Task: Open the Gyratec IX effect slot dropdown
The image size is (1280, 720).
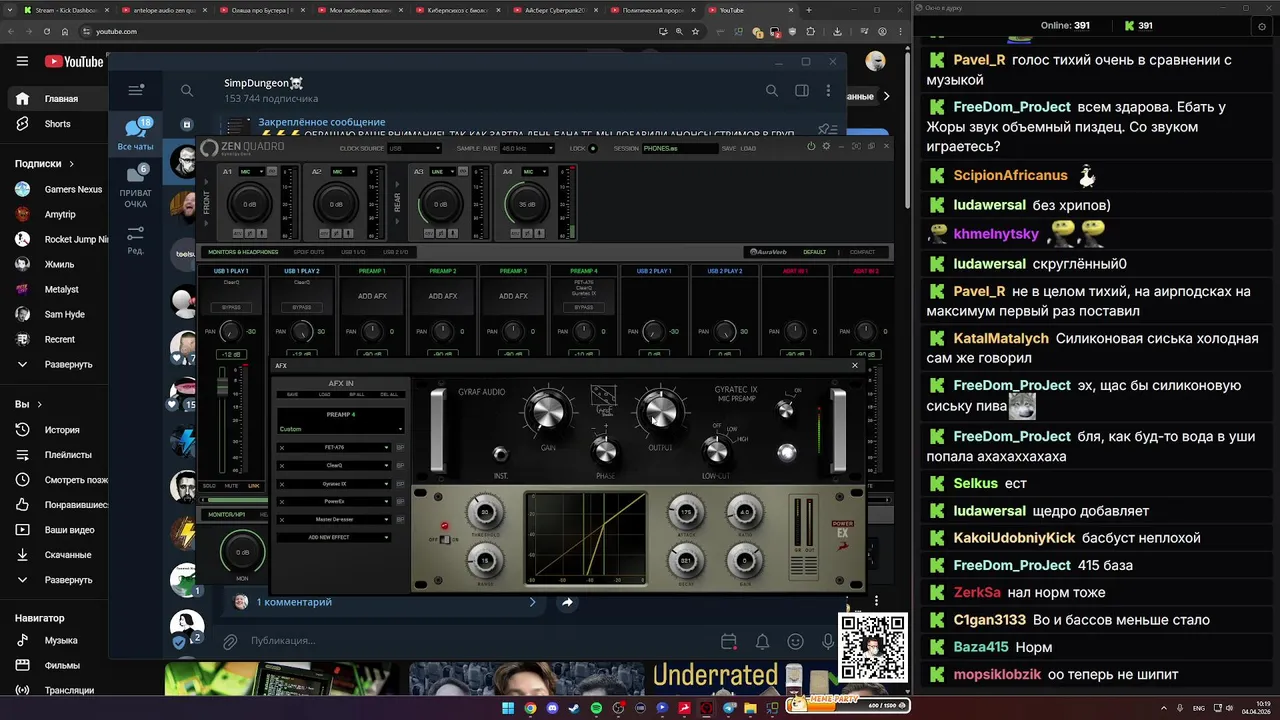Action: (x=334, y=484)
